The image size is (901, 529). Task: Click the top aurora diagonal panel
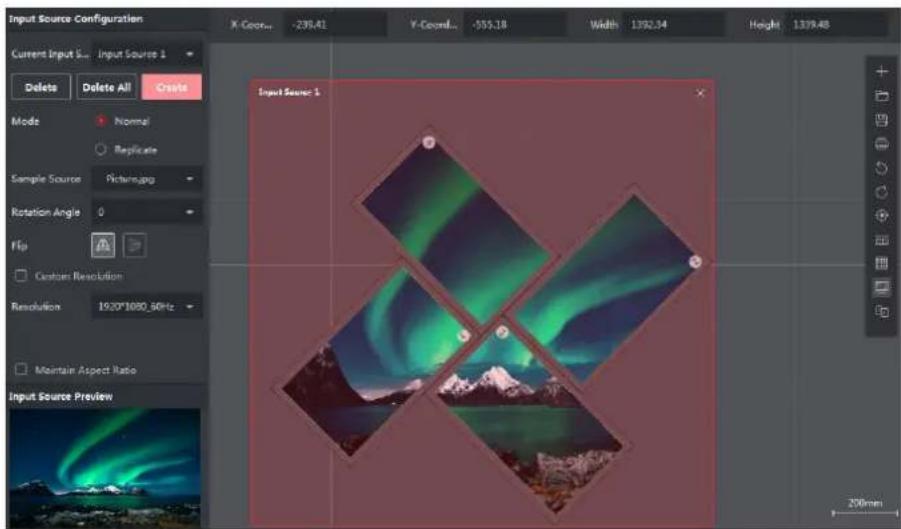[454, 230]
